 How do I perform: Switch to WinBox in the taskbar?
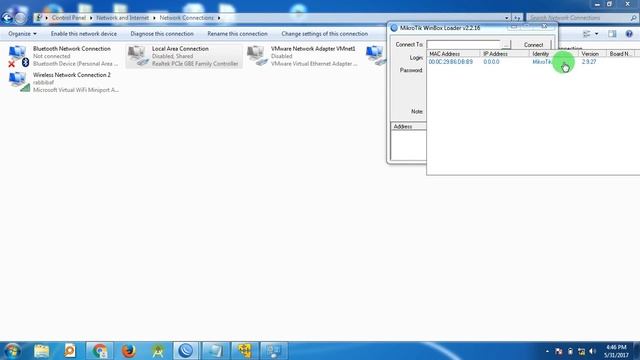186,351
